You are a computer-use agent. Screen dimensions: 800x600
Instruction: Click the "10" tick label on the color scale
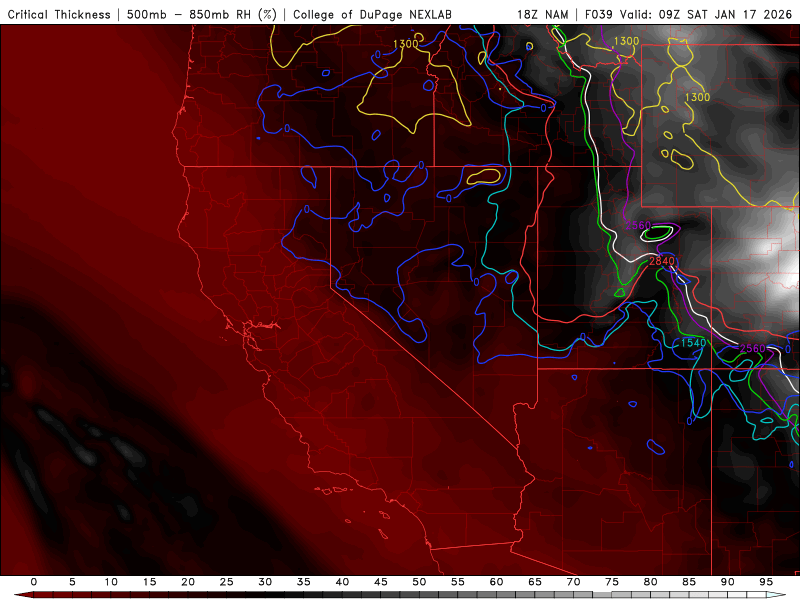(111, 582)
